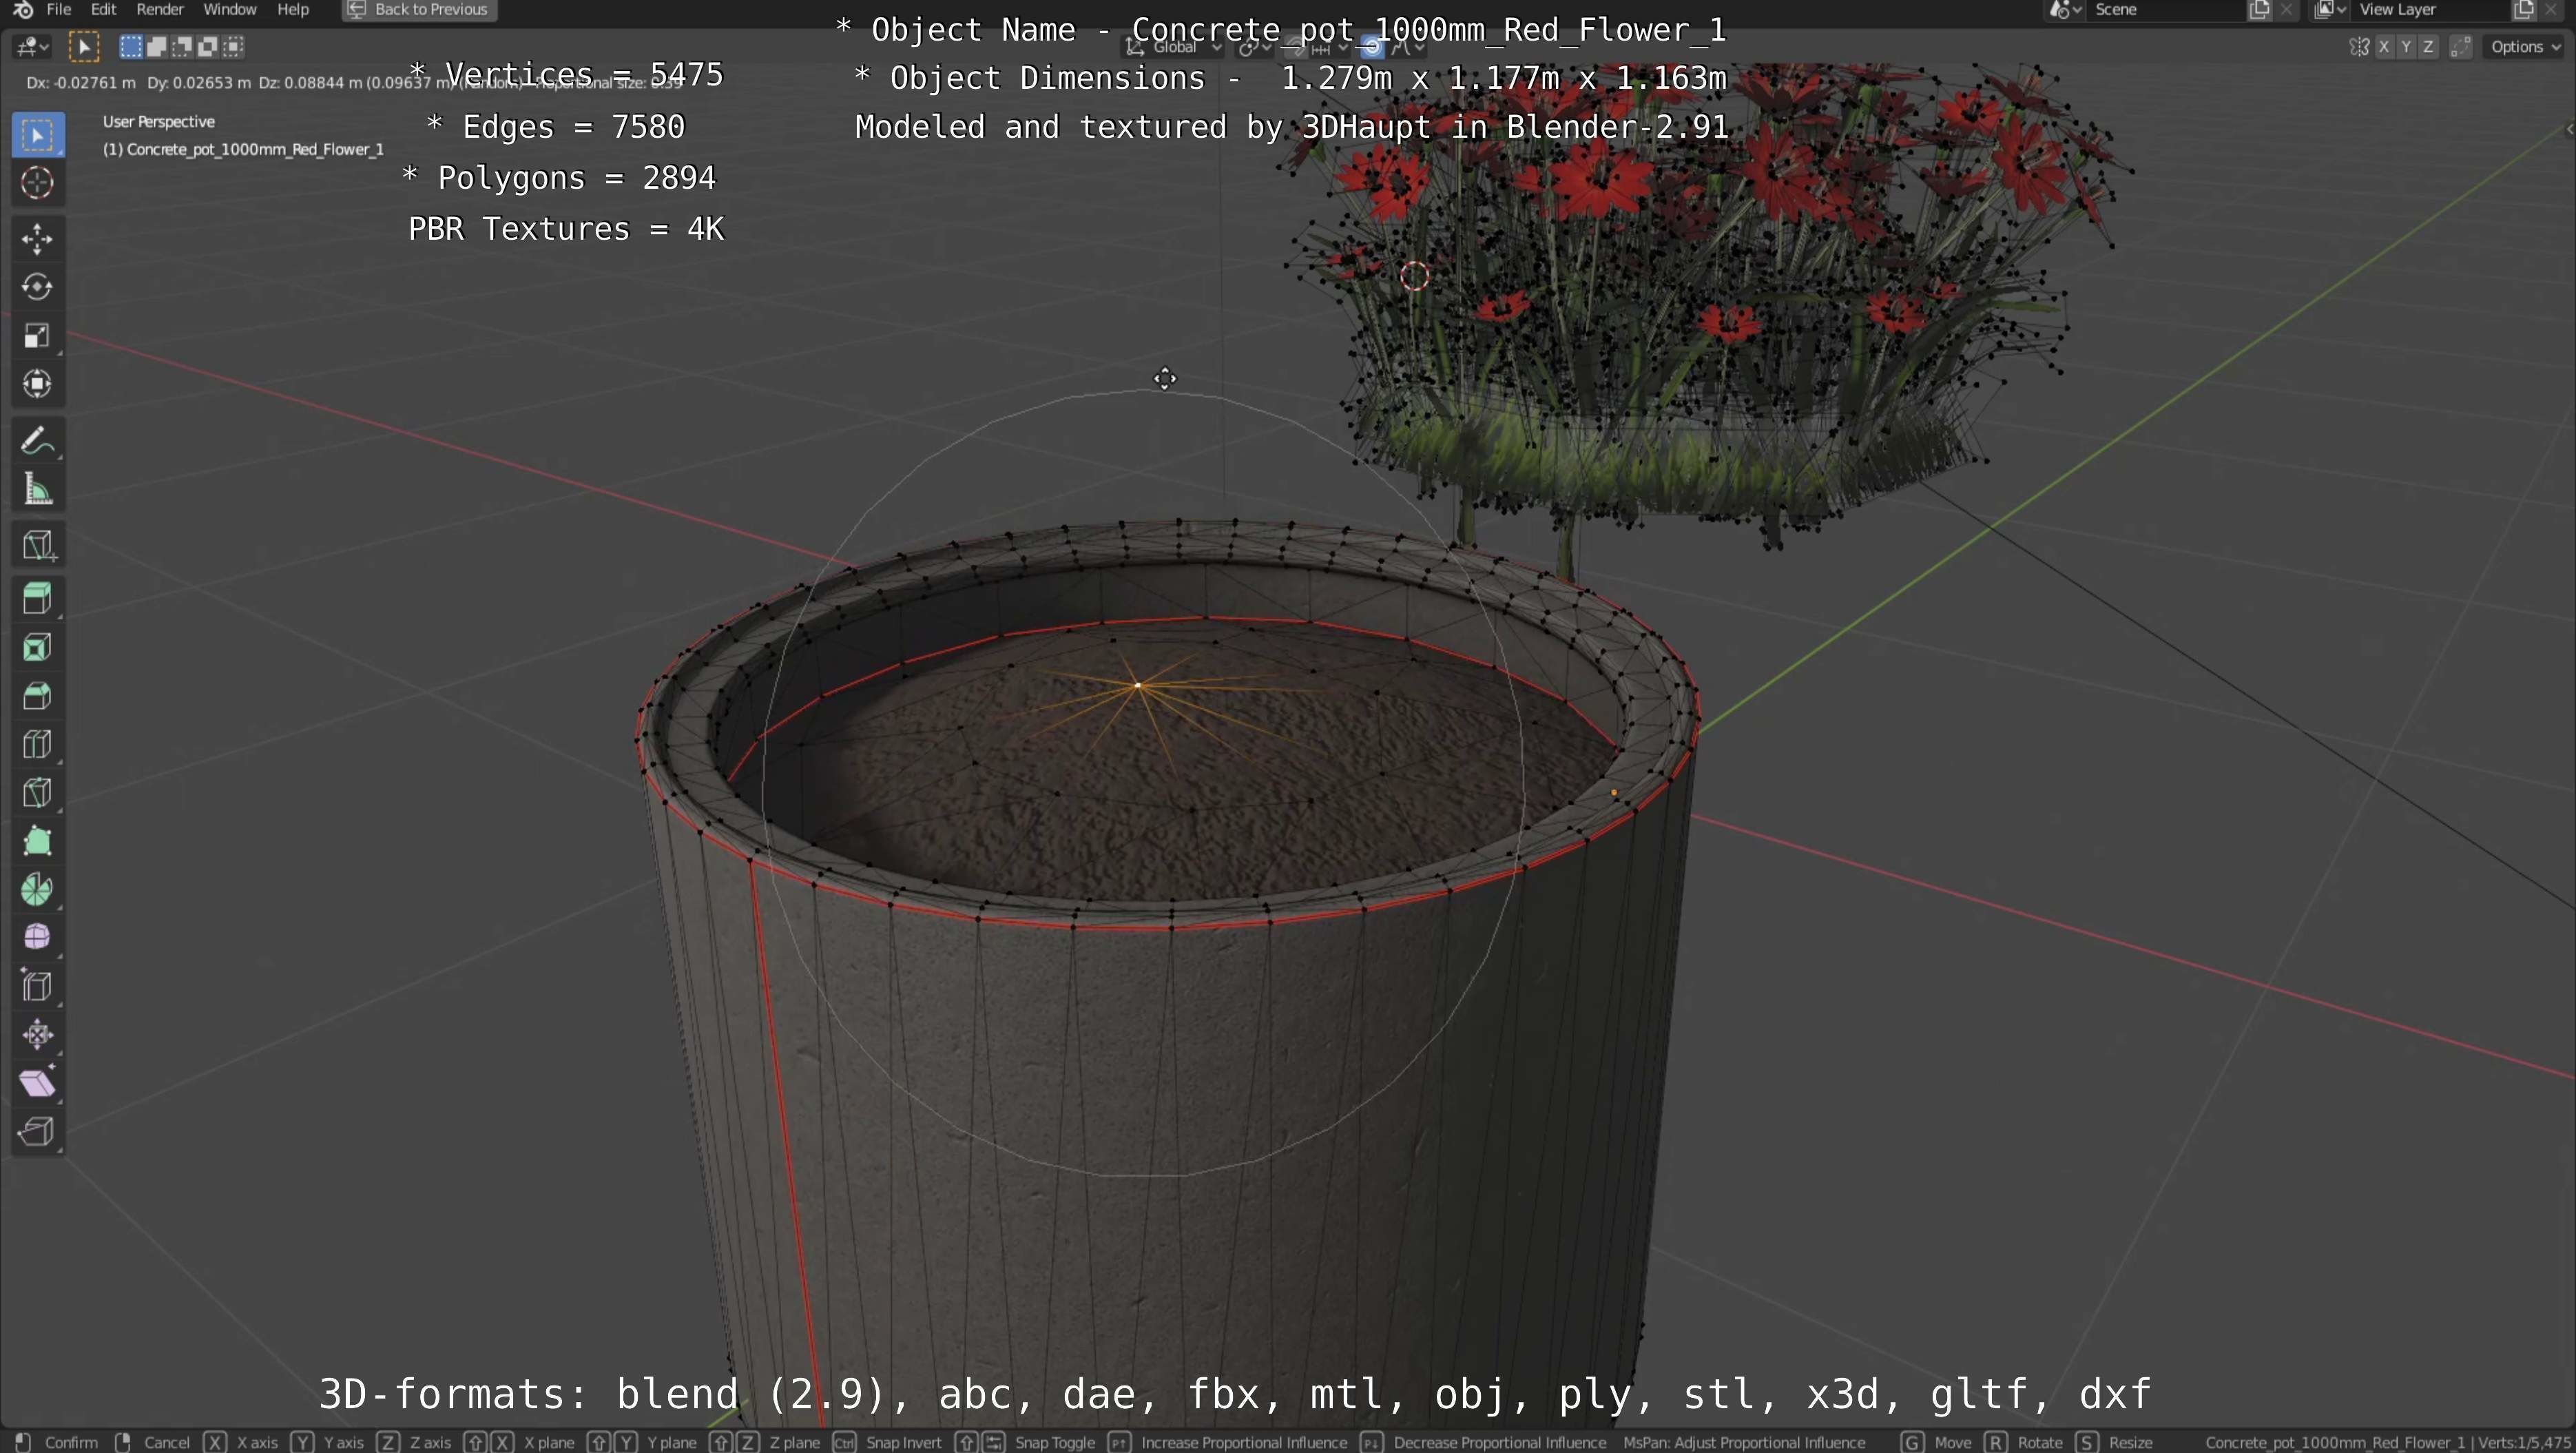Activate the Shrink/Fatten tool

click(x=38, y=1035)
